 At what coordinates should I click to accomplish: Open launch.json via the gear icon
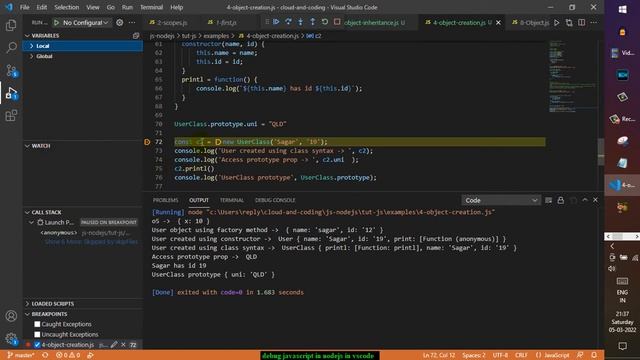tap(120, 22)
